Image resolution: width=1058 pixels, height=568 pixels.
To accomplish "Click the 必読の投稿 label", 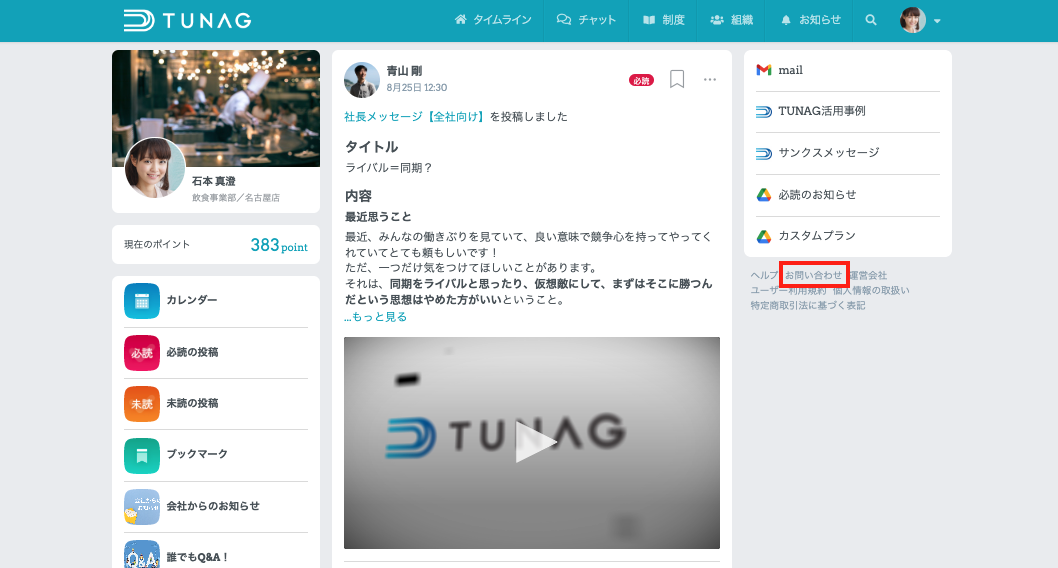I will (x=192, y=352).
